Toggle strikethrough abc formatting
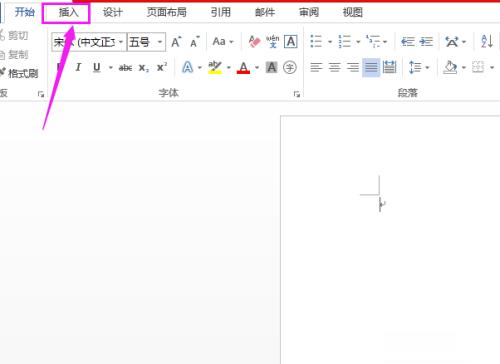Image resolution: width=500 pixels, height=364 pixels. (125, 68)
